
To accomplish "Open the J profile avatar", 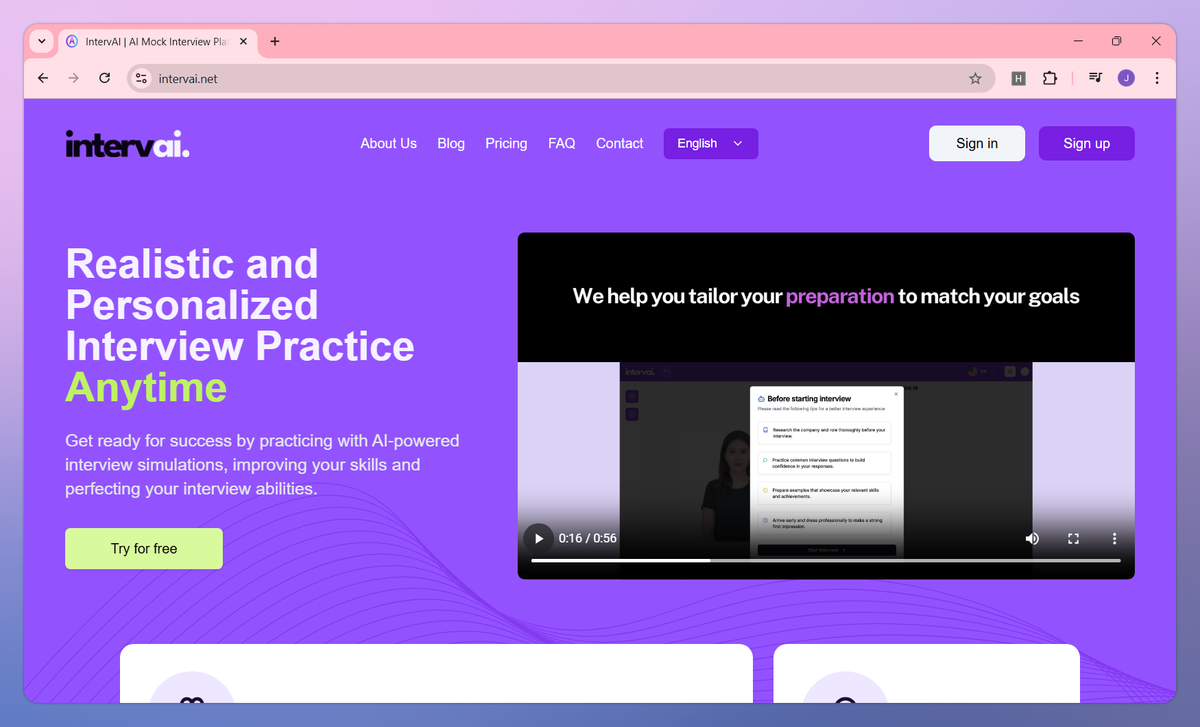I will click(x=1126, y=78).
